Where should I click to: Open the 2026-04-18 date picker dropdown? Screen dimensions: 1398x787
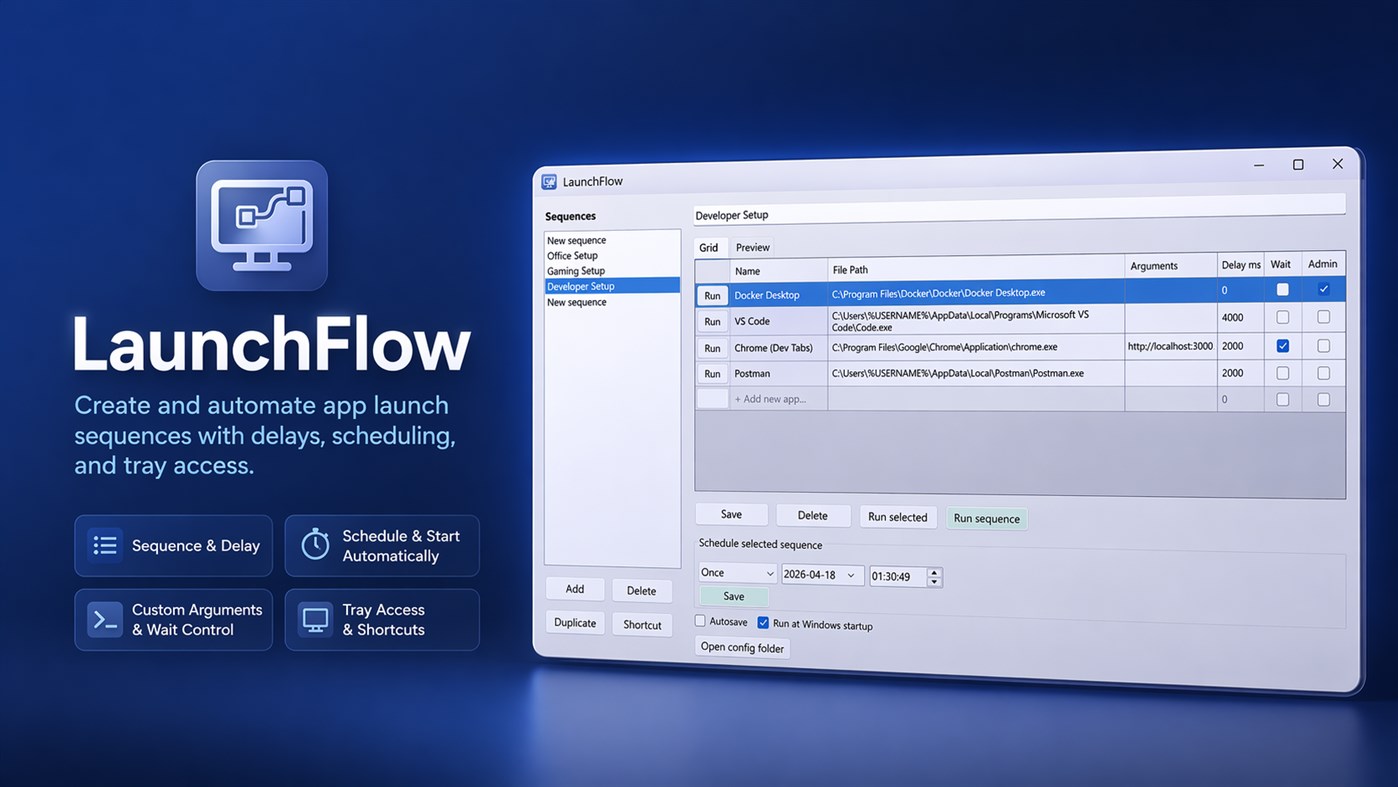point(851,575)
